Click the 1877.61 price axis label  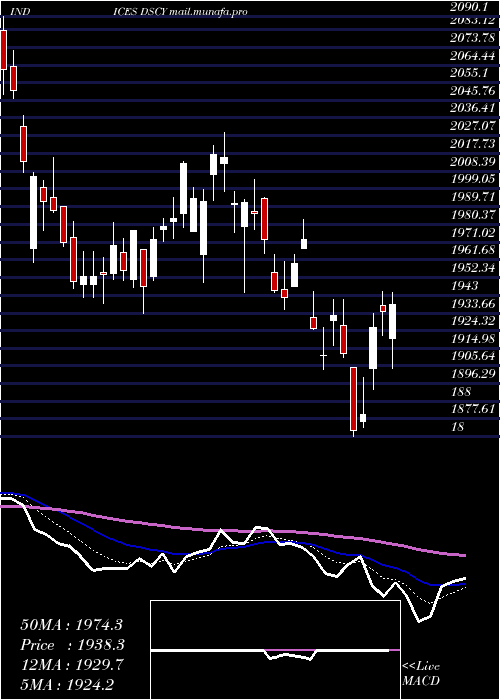472,409
